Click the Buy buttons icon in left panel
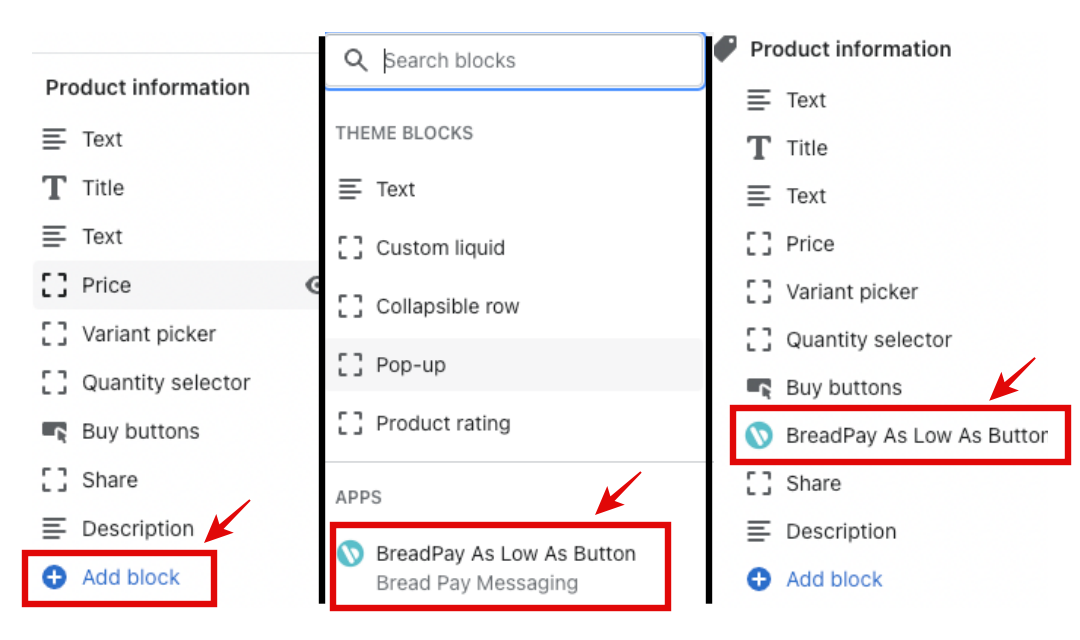Image resolution: width=1080 pixels, height=640 pixels. click(54, 431)
